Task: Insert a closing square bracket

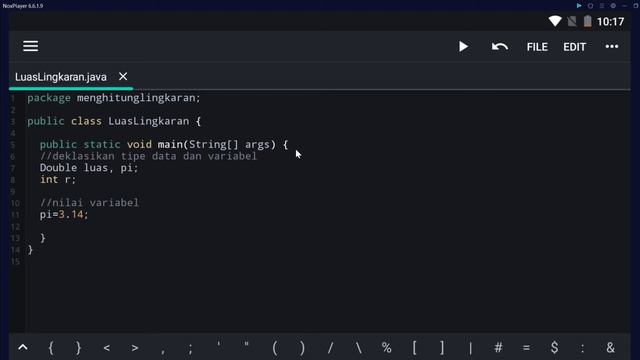Action: click(442, 348)
